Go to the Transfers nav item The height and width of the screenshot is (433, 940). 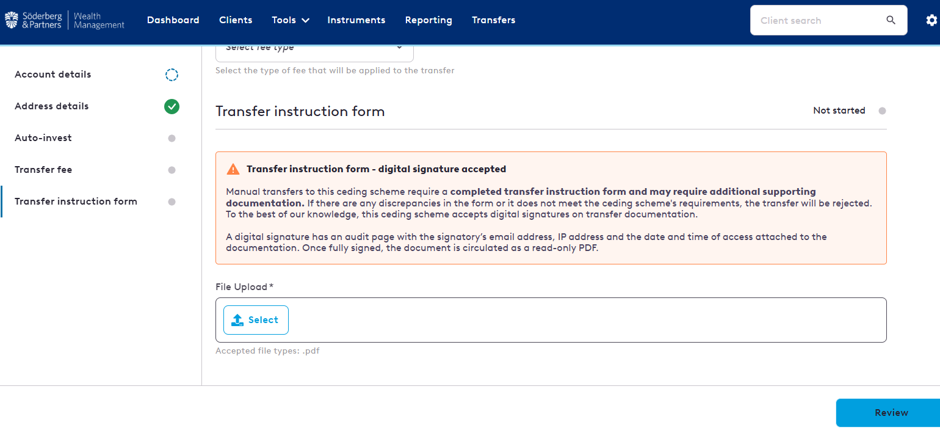[493, 20]
